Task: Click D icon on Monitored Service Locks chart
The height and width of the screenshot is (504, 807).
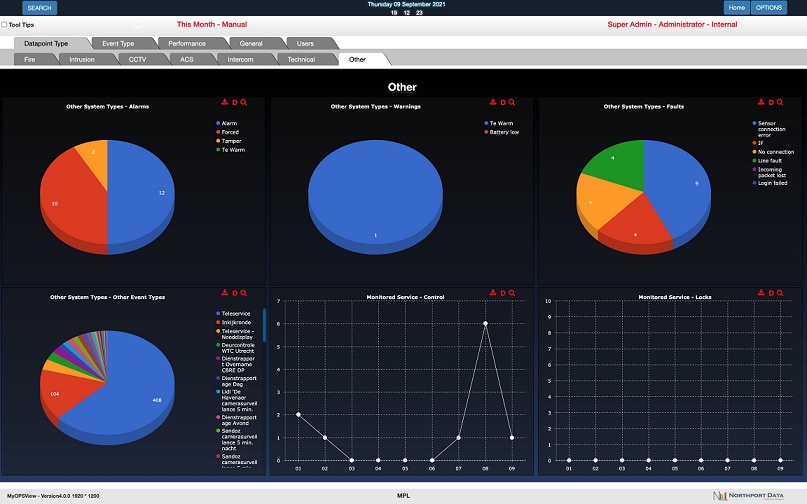Action: pos(772,293)
